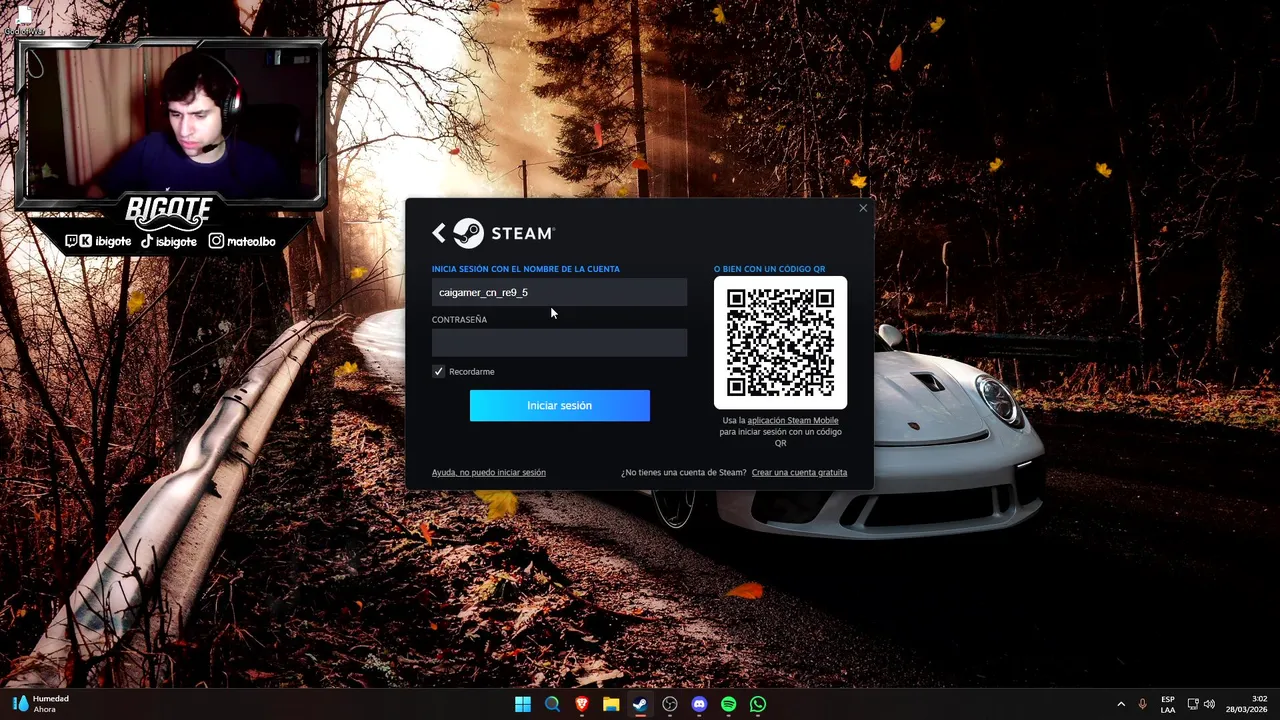This screenshot has width=1280, height=720.
Task: Open the Windows Start menu
Action: [523, 704]
